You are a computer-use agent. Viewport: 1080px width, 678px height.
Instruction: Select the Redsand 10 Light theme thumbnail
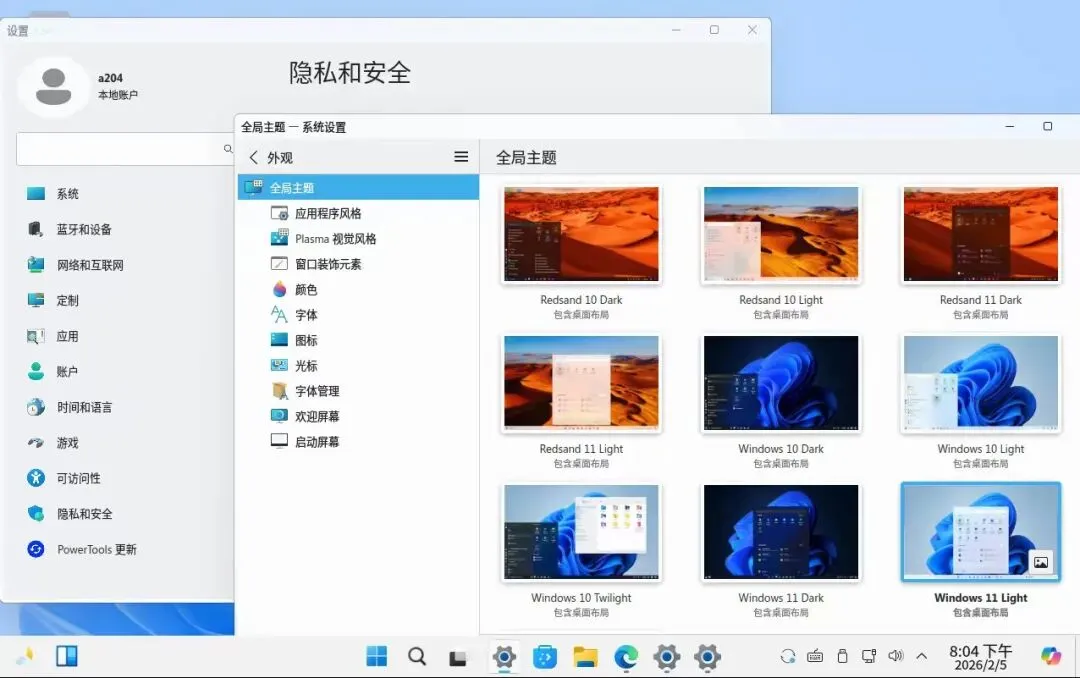780,234
